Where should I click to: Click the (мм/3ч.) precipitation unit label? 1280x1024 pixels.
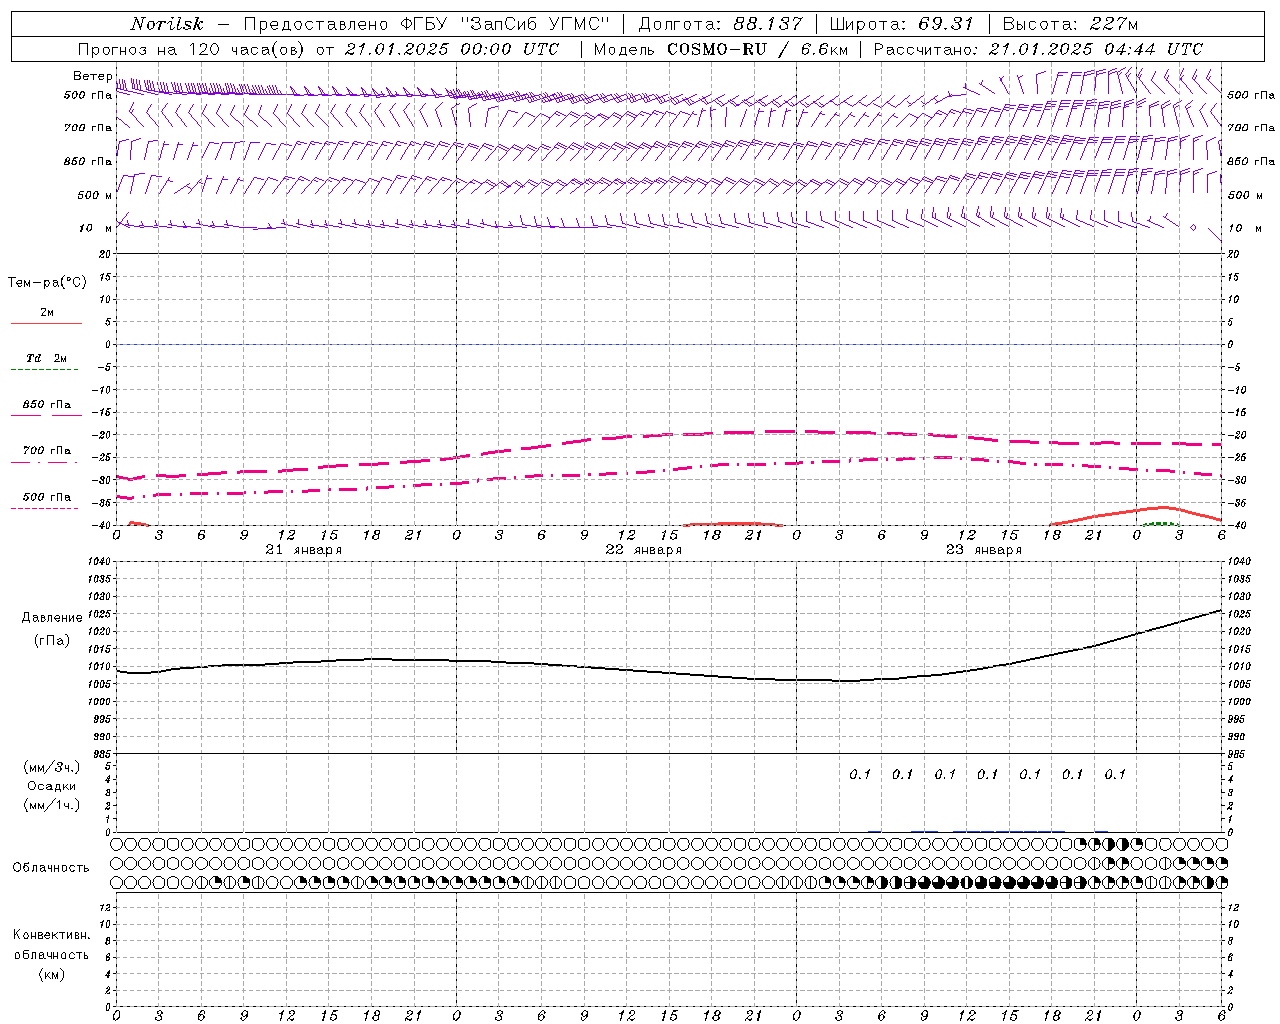coord(52,767)
